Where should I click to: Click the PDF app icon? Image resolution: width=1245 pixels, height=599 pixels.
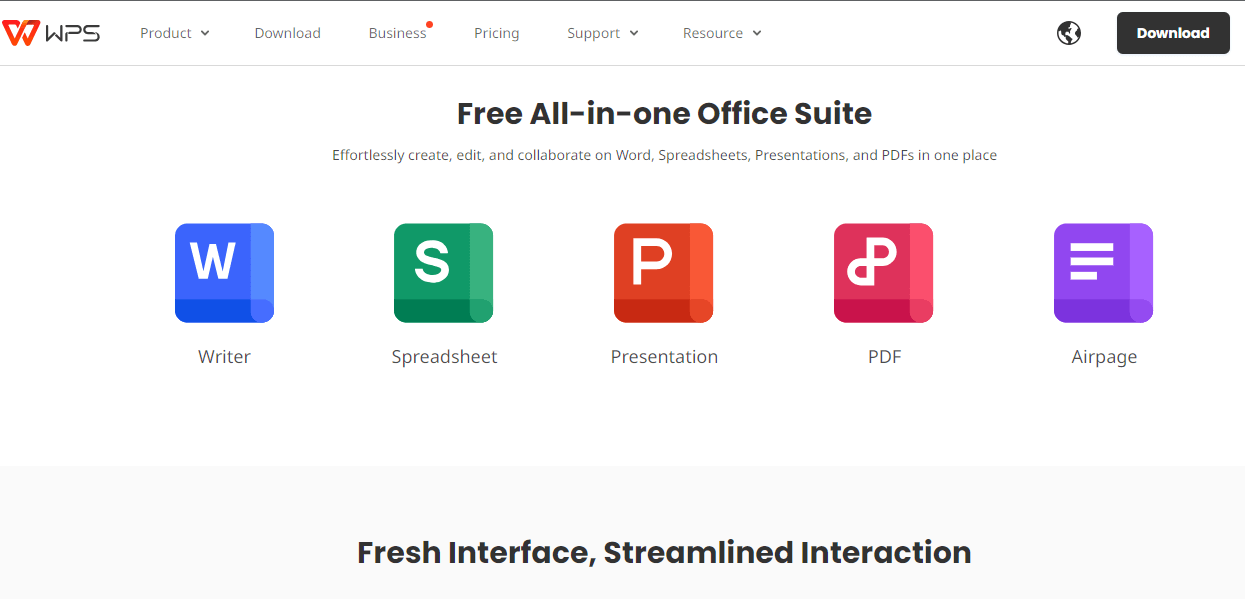click(x=883, y=272)
